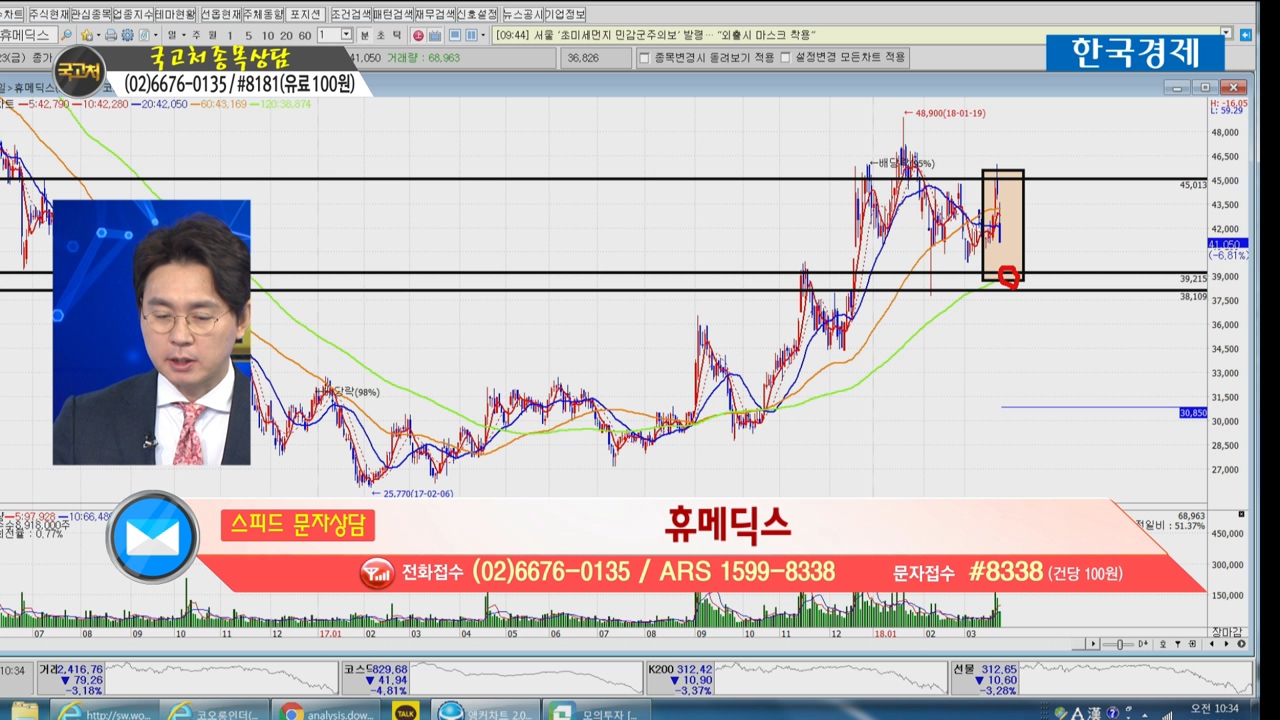Screen dimensions: 1280x720
Task: Click the favorites star icon
Action: 87,35
